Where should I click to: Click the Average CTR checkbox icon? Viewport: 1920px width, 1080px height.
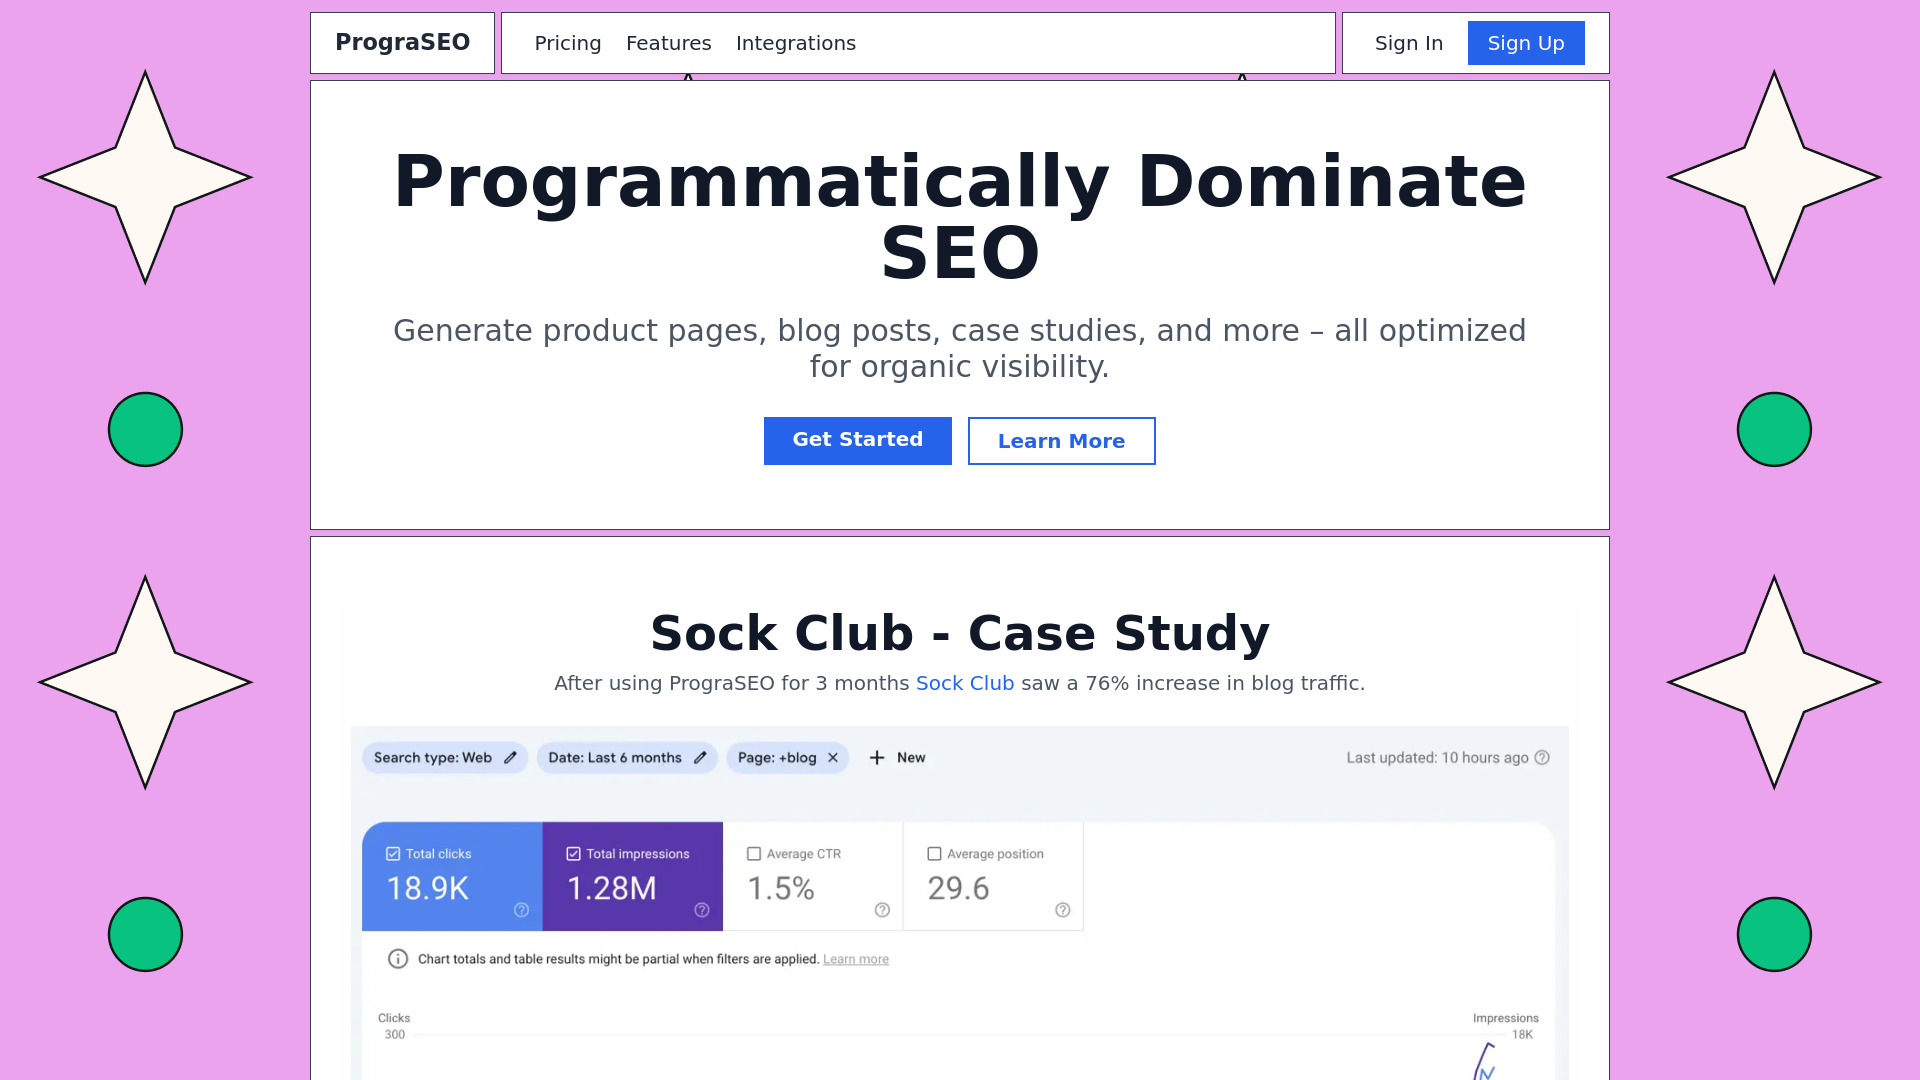coord(753,853)
